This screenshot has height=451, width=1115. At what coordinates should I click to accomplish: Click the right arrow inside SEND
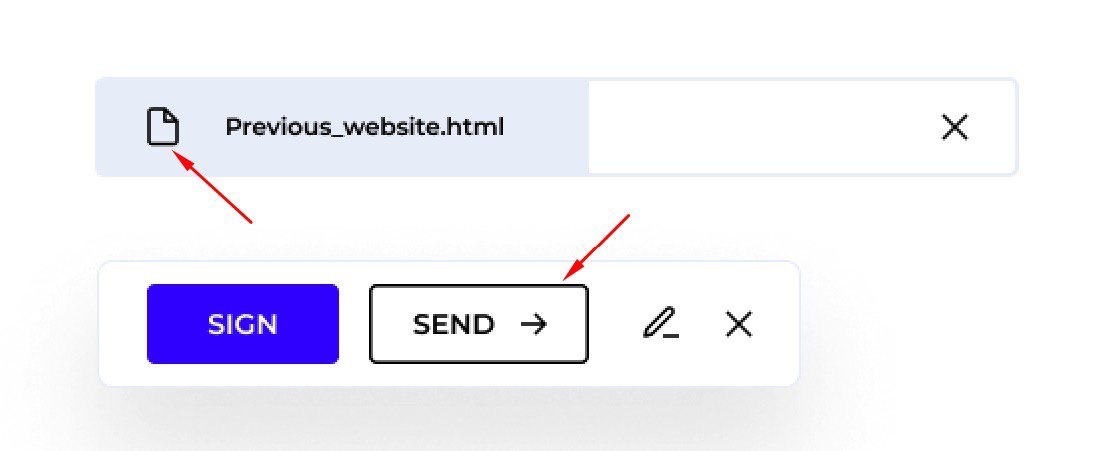click(x=533, y=324)
